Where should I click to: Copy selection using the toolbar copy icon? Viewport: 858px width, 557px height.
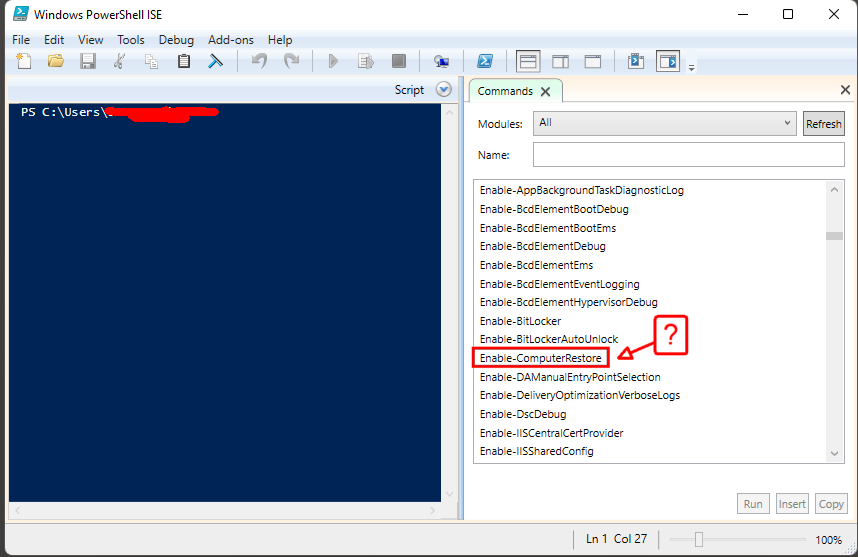[x=152, y=61]
